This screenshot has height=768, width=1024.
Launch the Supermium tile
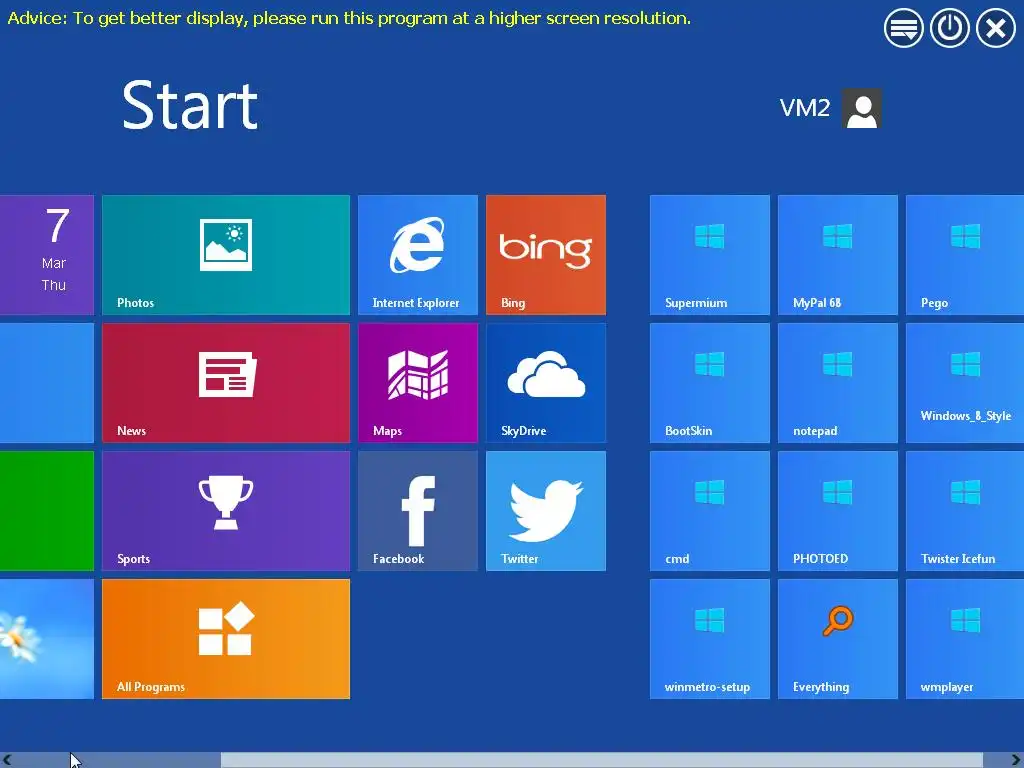(x=710, y=255)
